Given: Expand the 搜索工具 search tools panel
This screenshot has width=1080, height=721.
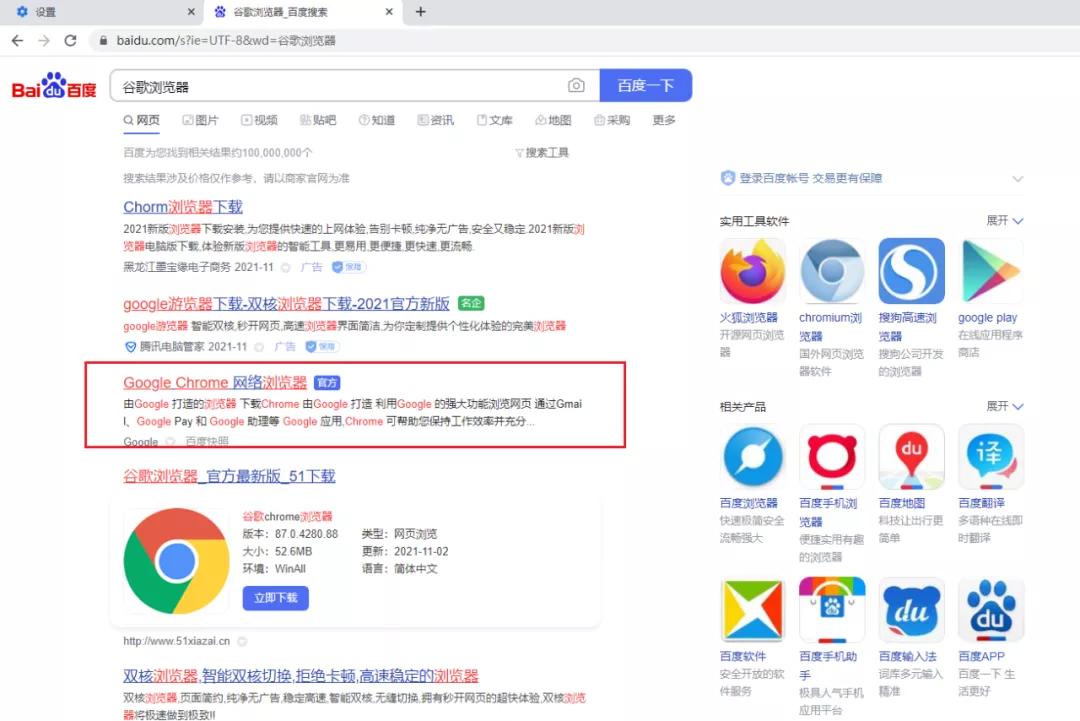Looking at the screenshot, I should pos(541,152).
